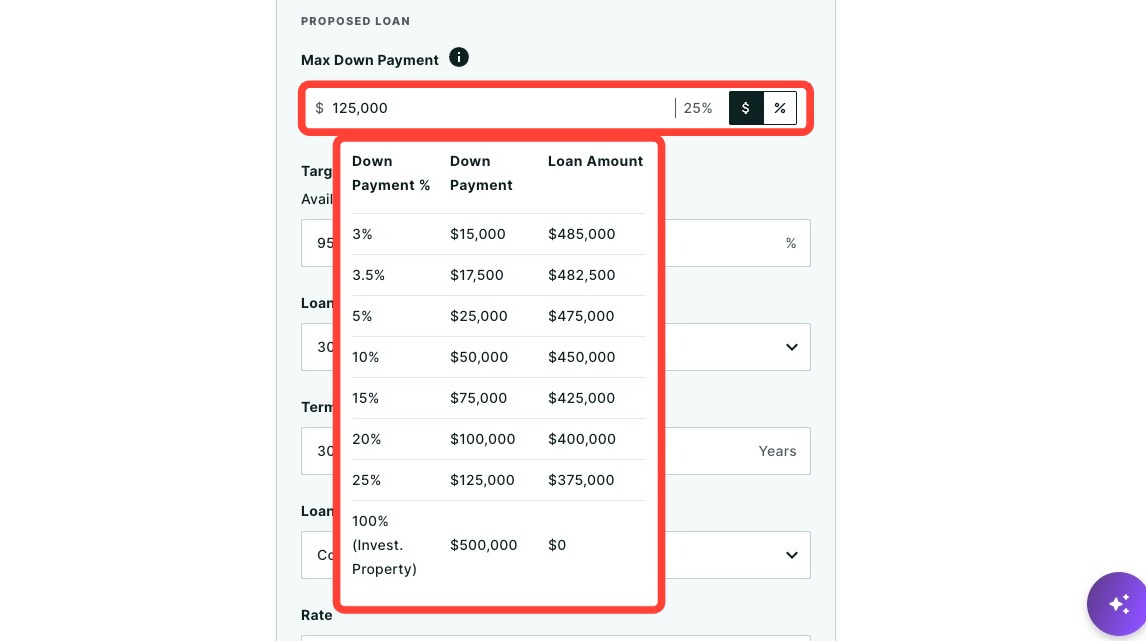Click the dollar sign prefix in field
The width and height of the screenshot is (1146, 641).
(x=319, y=108)
